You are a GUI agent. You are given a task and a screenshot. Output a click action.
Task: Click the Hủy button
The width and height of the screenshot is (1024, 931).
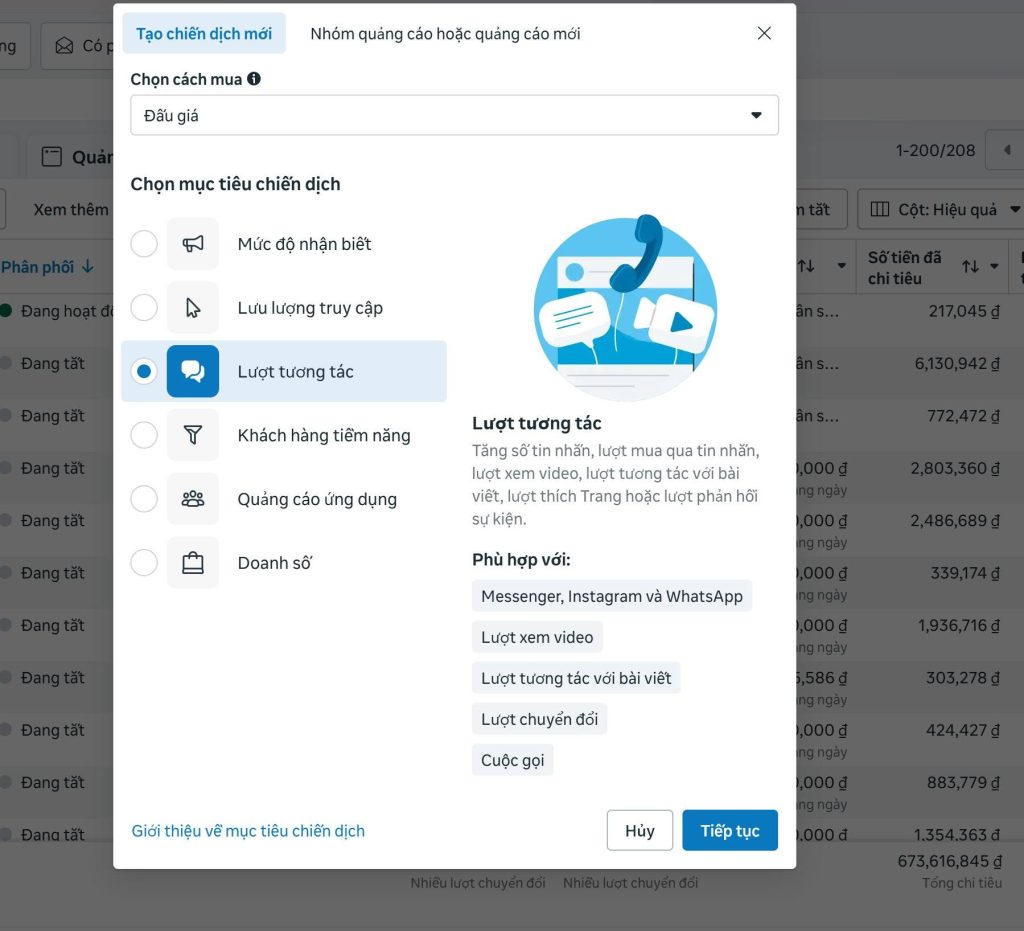[x=639, y=830]
